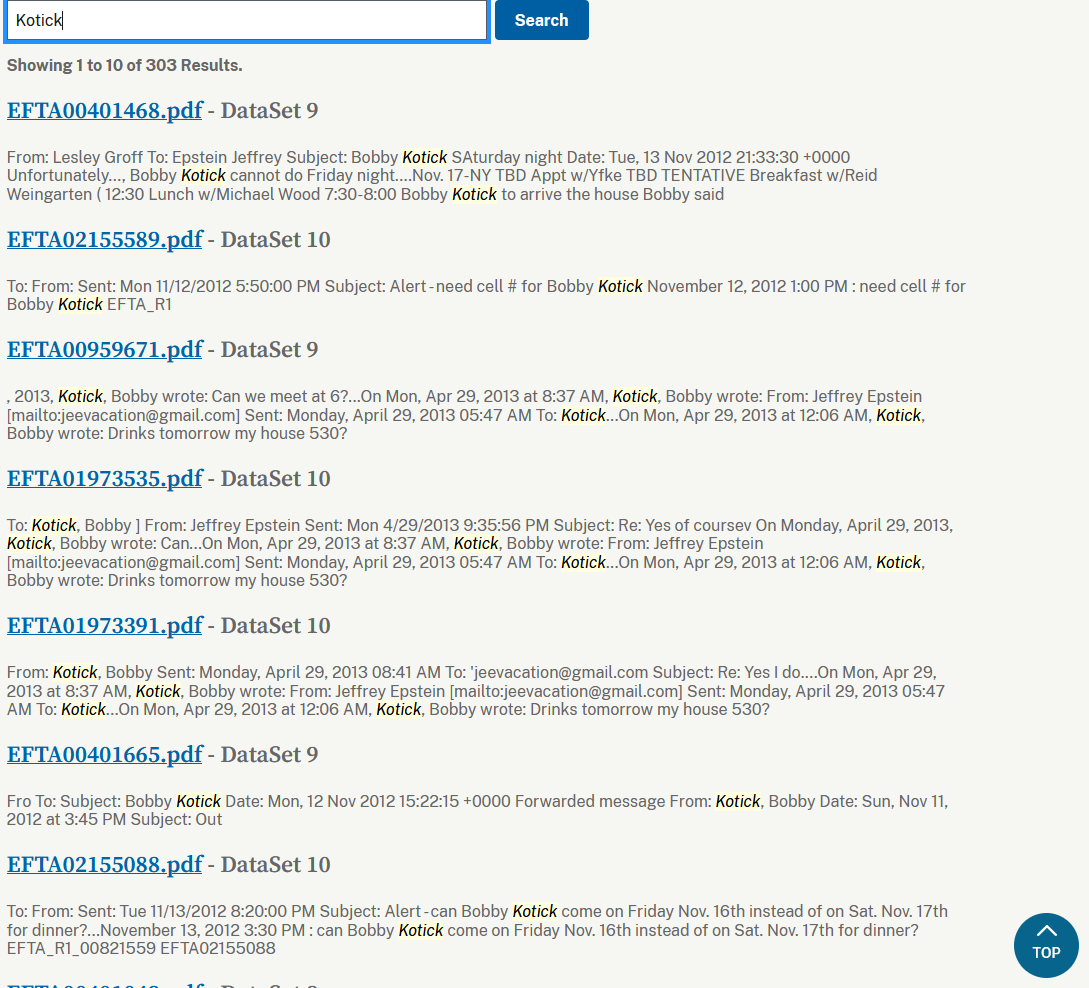Click snippet 'Alert - need cell # for Bobby'
This screenshot has width=1089, height=988.
coord(491,286)
